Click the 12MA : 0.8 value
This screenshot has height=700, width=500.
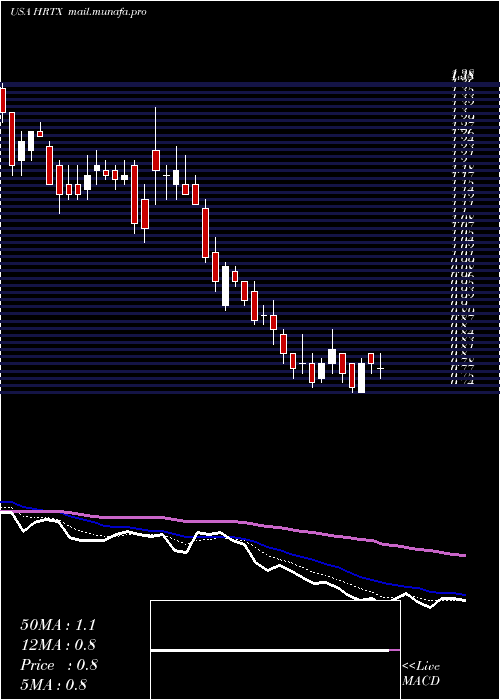pos(58,645)
